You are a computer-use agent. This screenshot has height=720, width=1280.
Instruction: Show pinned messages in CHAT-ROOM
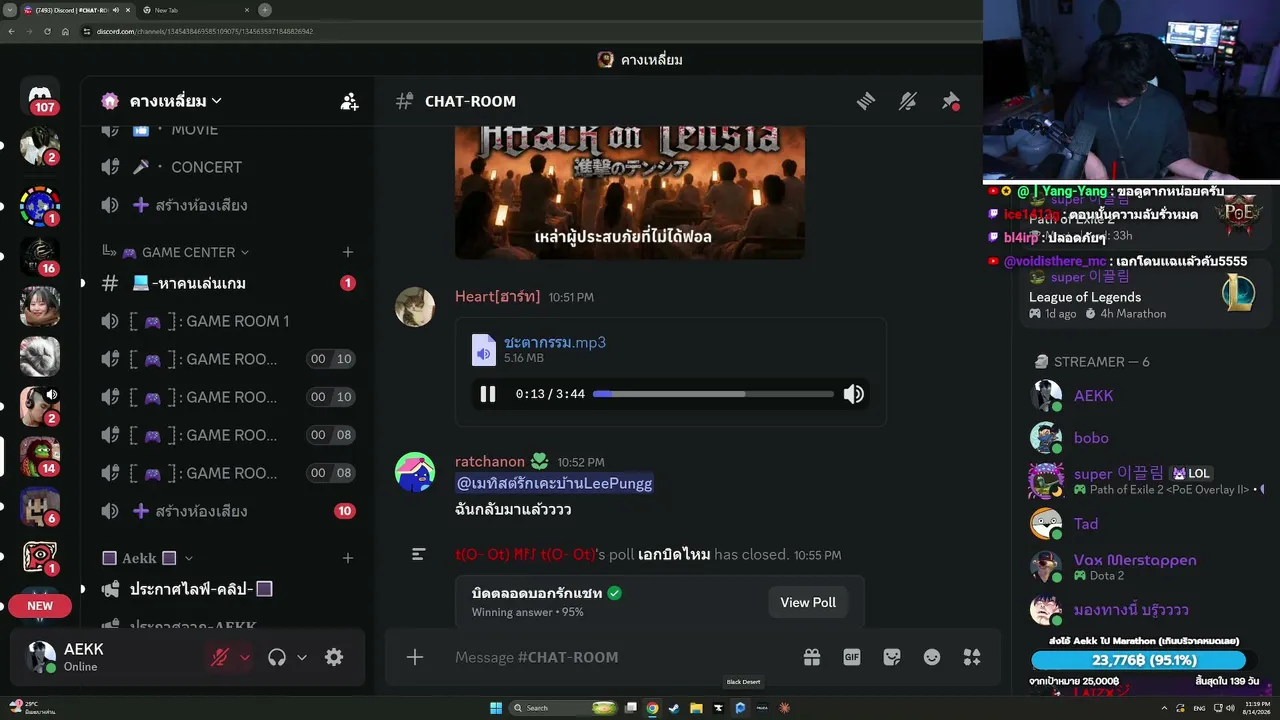[951, 101]
